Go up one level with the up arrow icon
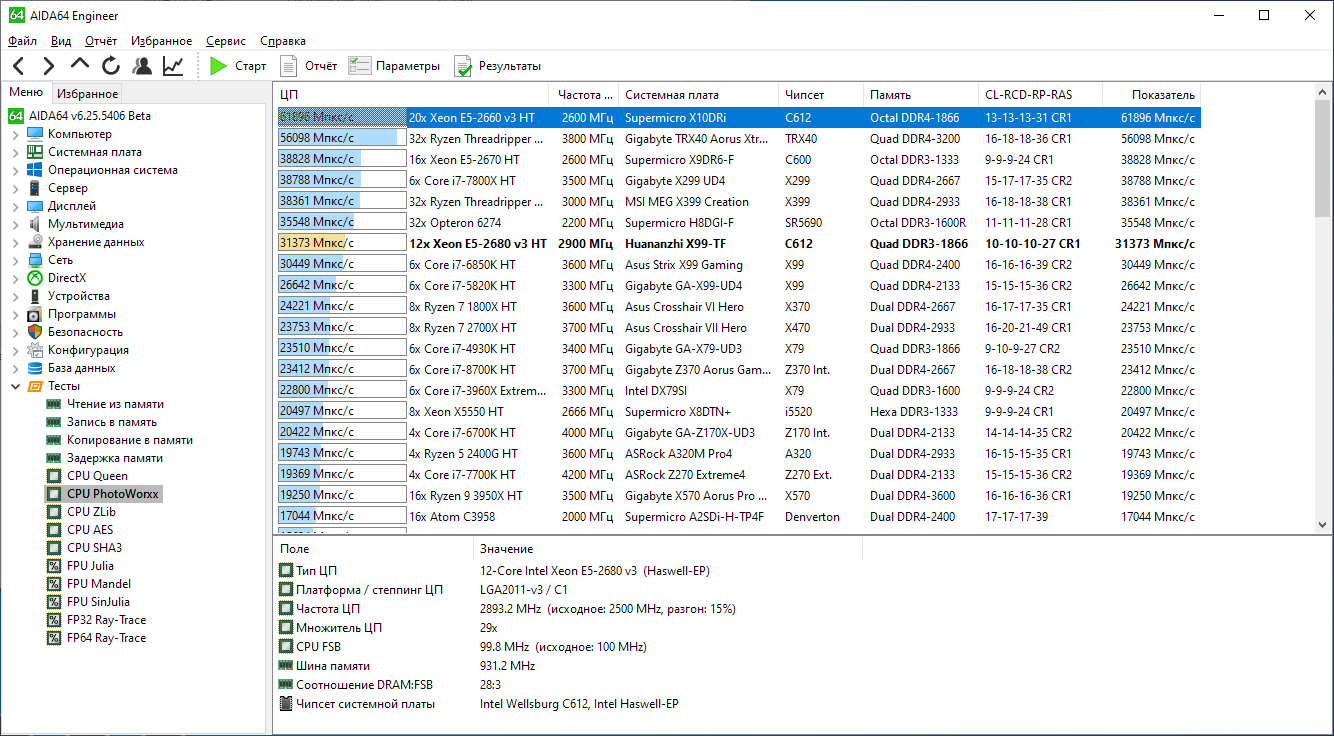 80,66
